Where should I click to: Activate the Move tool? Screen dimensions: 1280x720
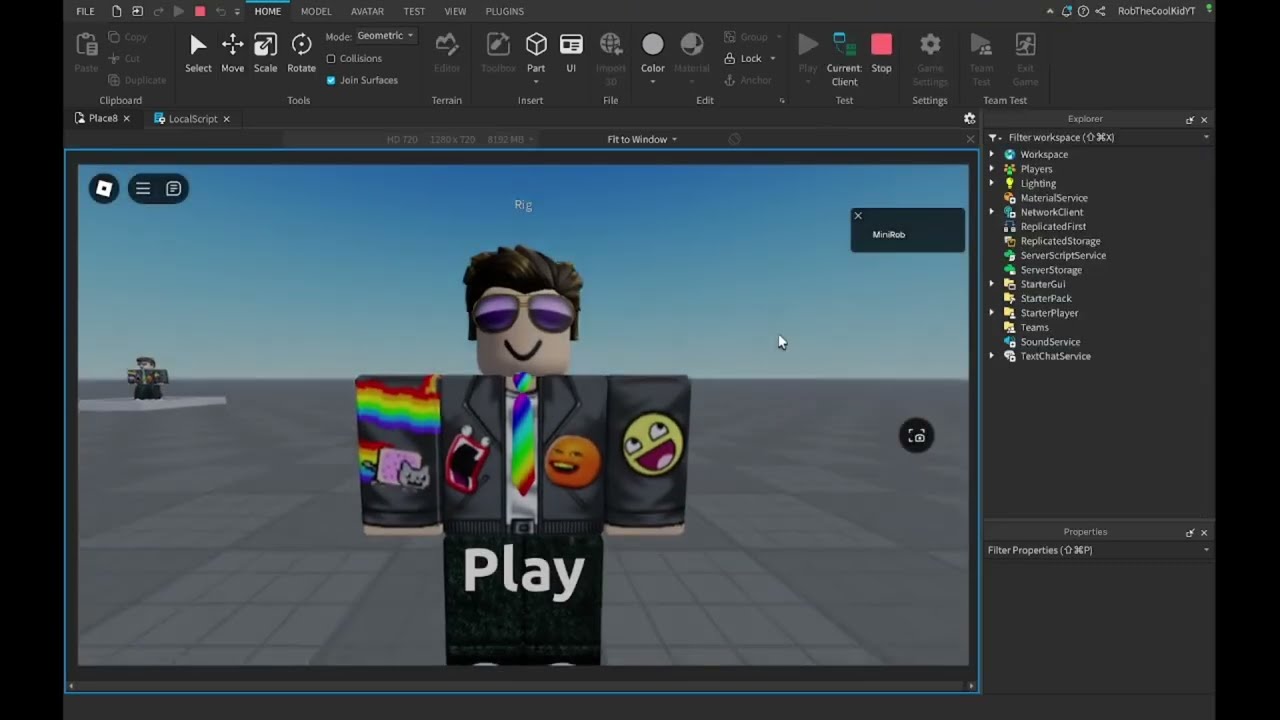pos(232,45)
